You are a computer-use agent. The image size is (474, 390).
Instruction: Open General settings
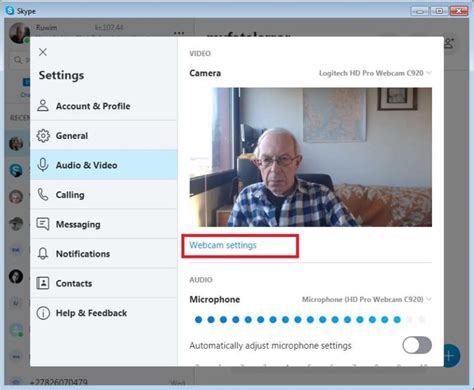(x=104, y=136)
